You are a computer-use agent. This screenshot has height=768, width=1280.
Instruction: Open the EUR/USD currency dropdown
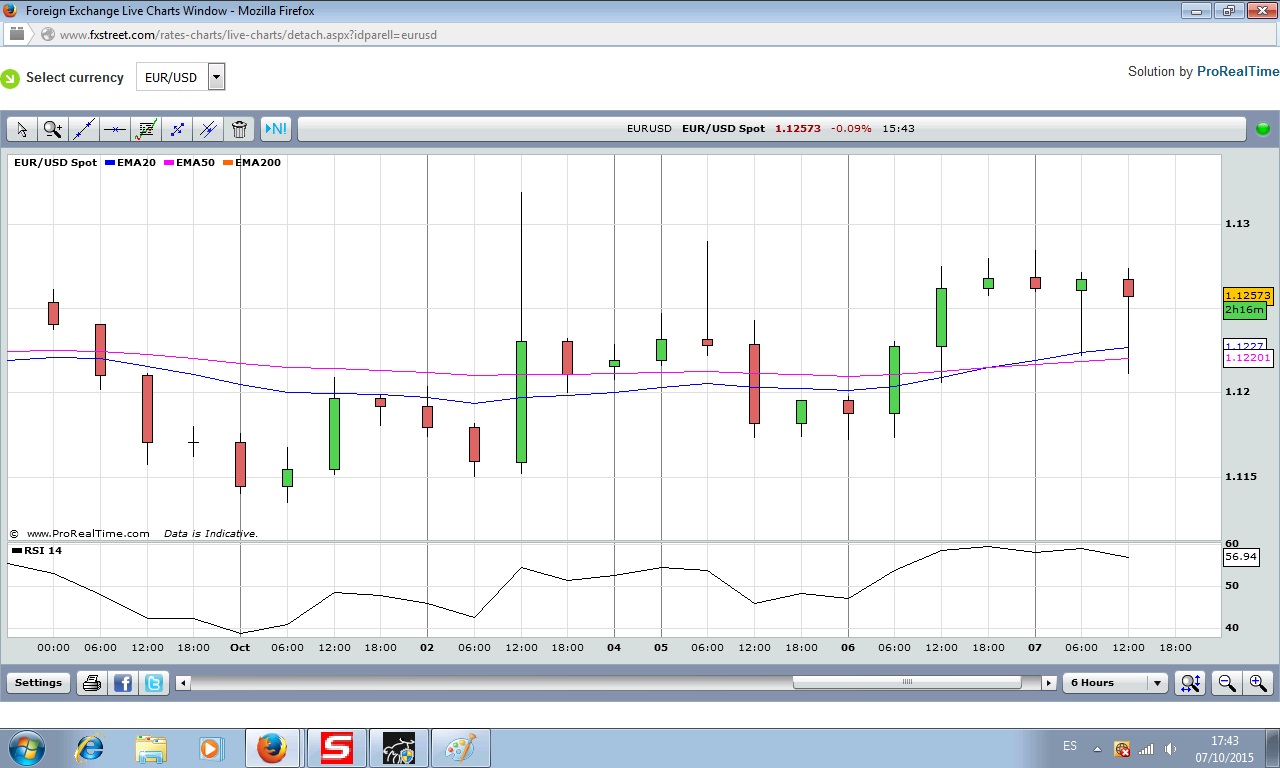216,77
